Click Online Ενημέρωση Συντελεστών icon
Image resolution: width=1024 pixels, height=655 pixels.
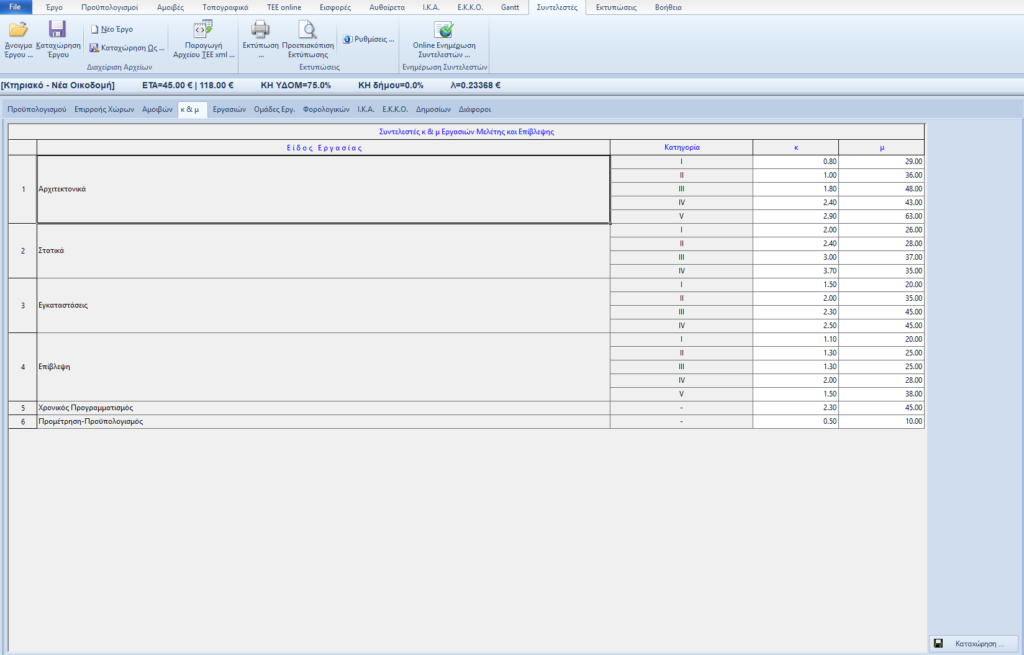tap(444, 30)
